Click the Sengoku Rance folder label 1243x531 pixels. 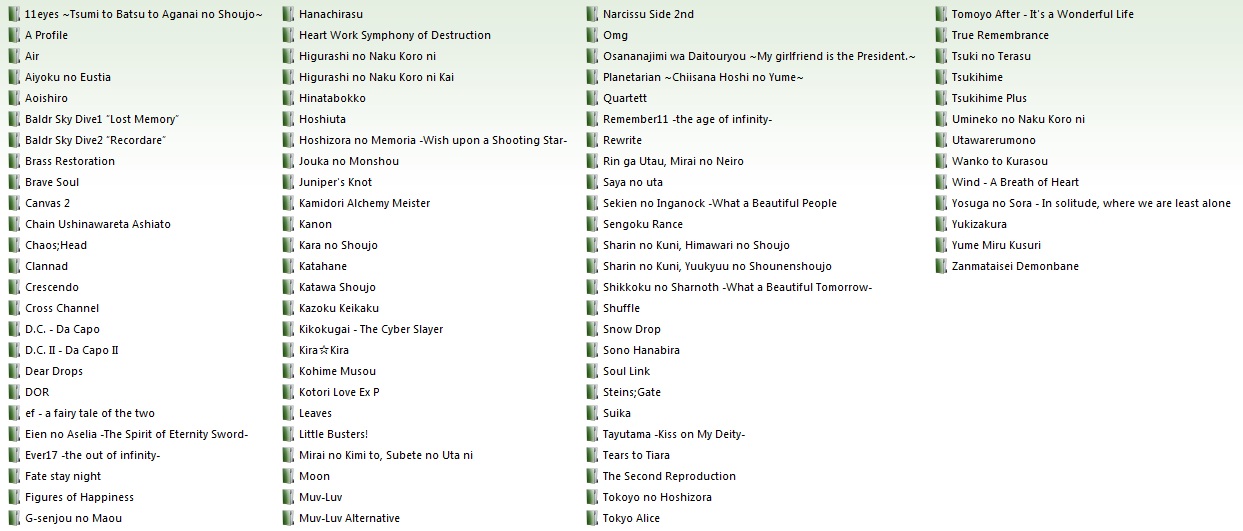pos(643,224)
